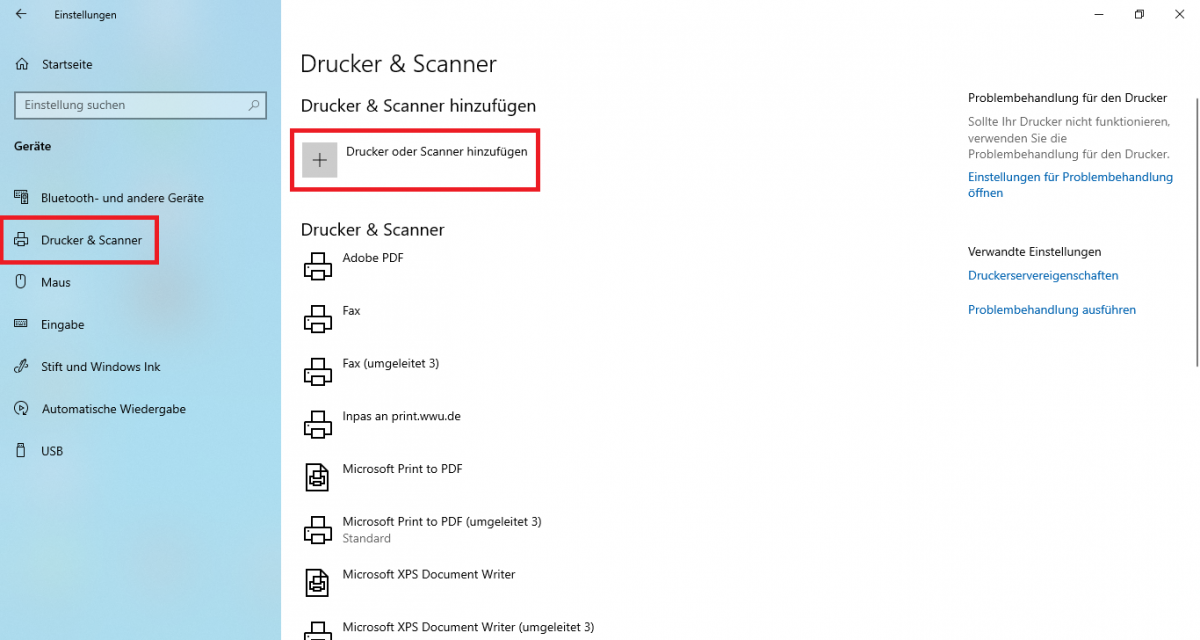Click the Einstellung suchen search field
This screenshot has height=640, width=1200.
[141, 105]
